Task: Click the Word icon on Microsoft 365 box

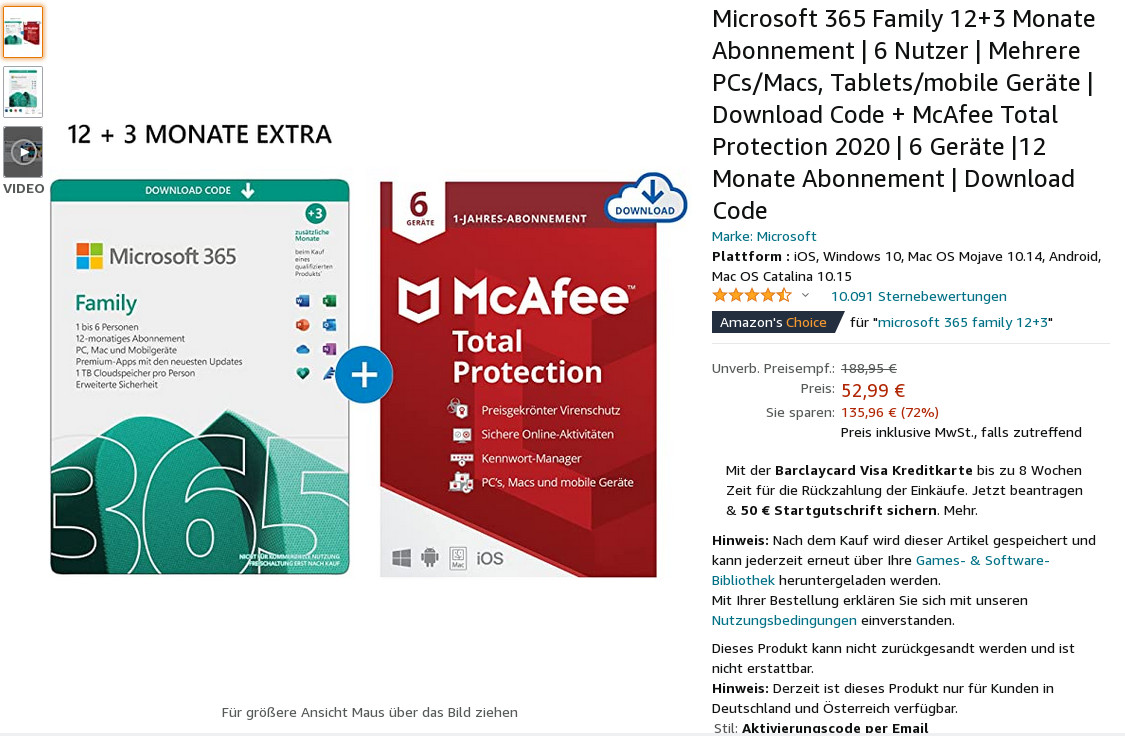Action: 303,301
